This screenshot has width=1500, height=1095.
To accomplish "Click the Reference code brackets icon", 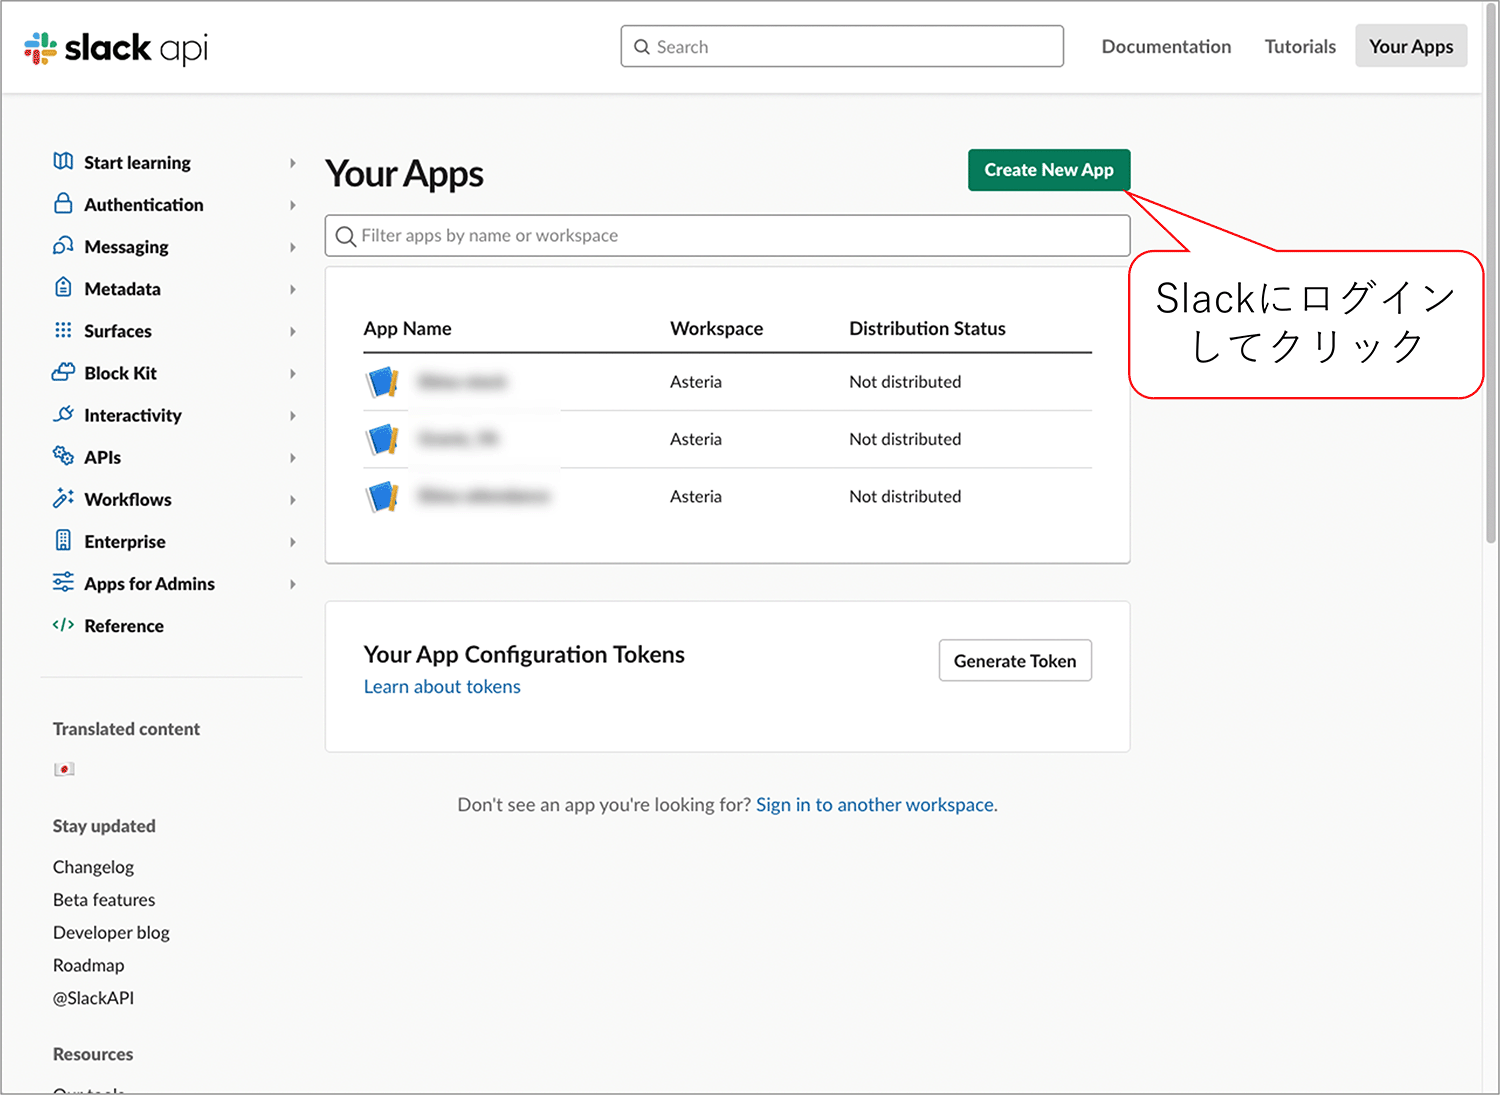I will click(63, 625).
